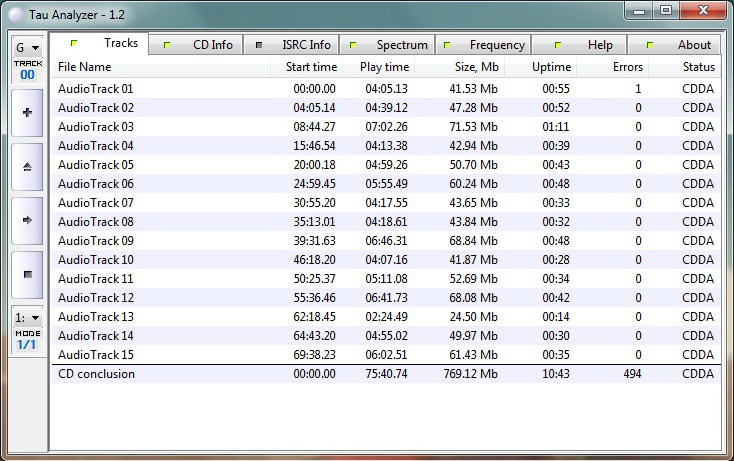Click the error count 1 for AudioTrack 01
The height and width of the screenshot is (461, 734).
pos(638,89)
